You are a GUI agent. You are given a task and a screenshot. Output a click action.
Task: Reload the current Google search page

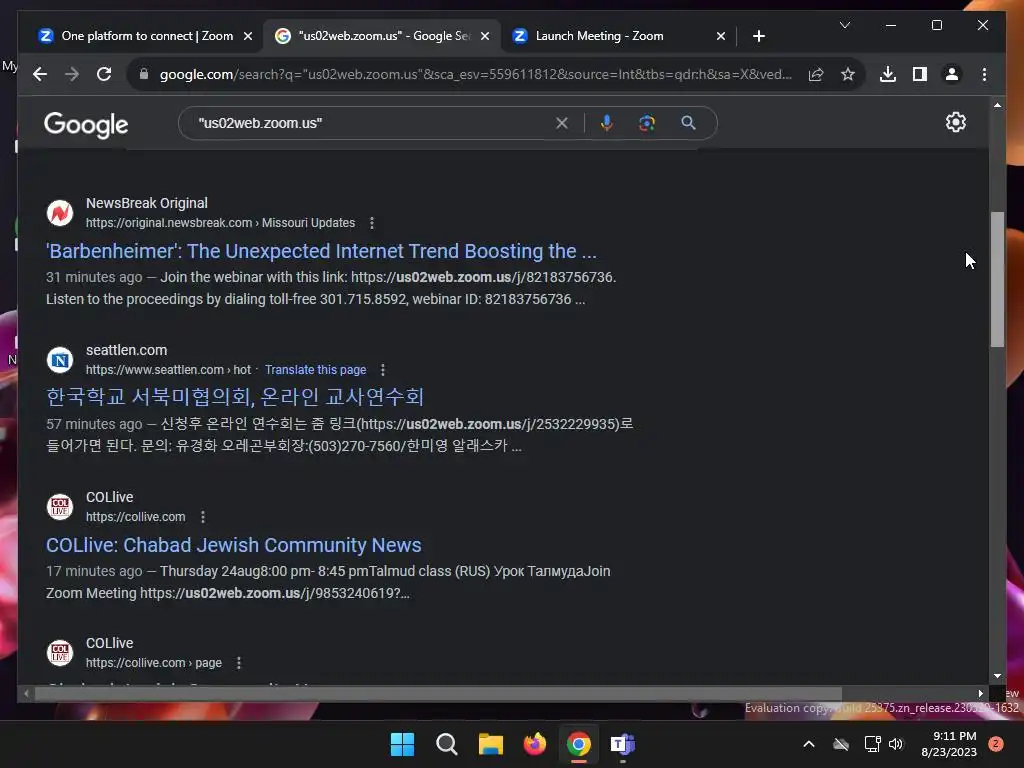point(104,74)
